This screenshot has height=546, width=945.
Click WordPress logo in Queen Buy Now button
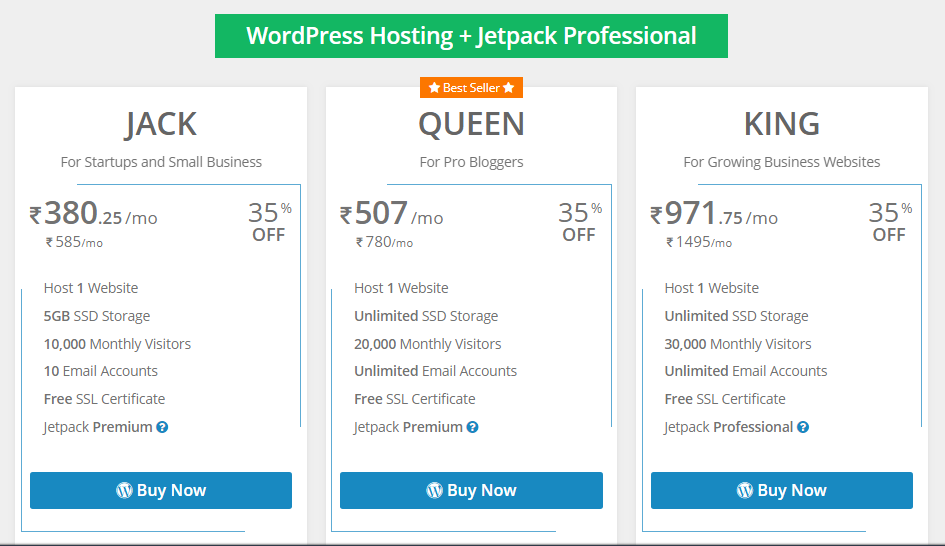click(435, 491)
